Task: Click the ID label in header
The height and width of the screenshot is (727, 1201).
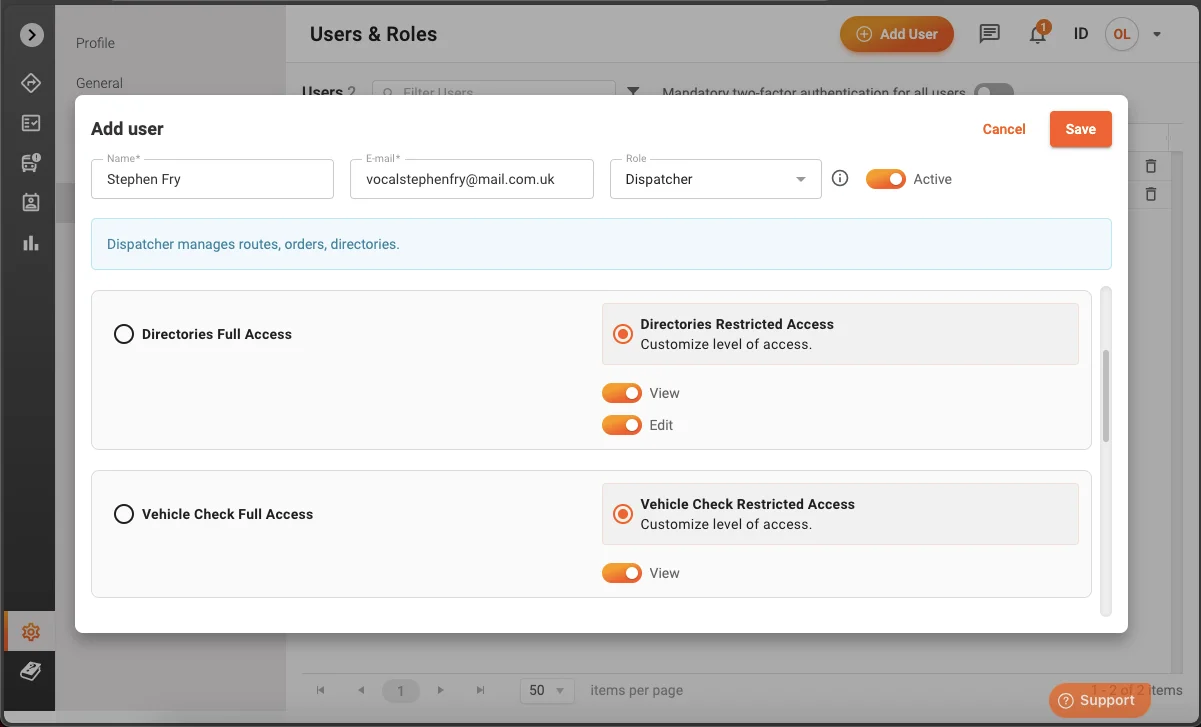Action: point(1081,34)
